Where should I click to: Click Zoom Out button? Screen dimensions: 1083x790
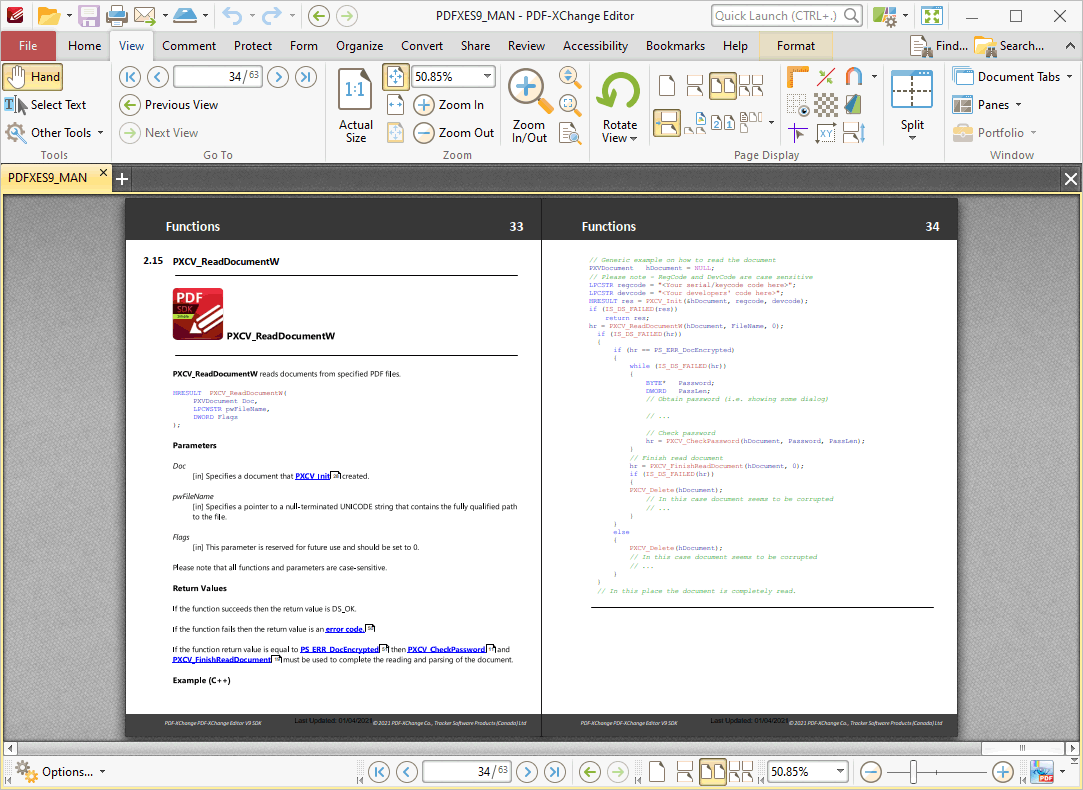[x=454, y=133]
